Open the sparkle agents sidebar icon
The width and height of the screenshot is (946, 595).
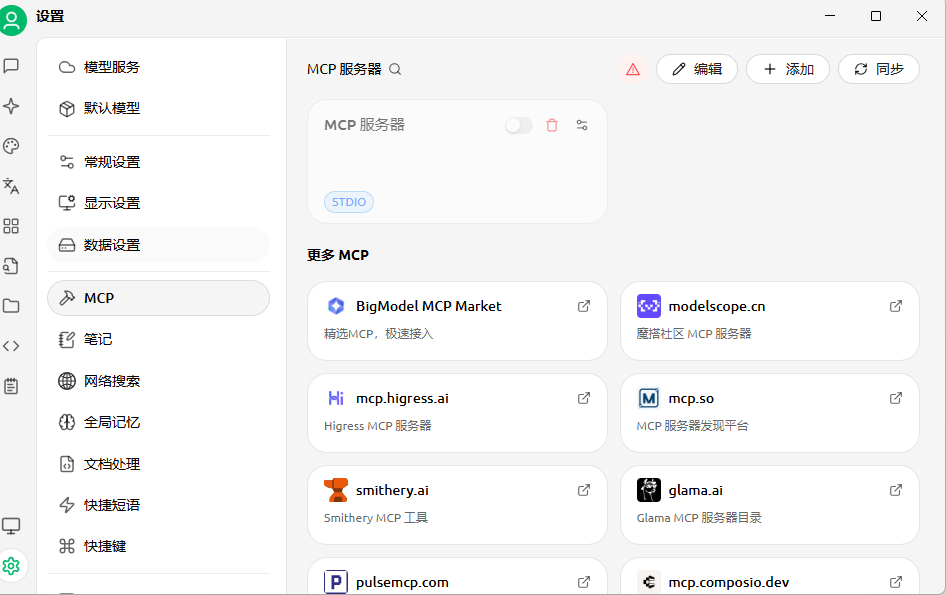[x=11, y=106]
